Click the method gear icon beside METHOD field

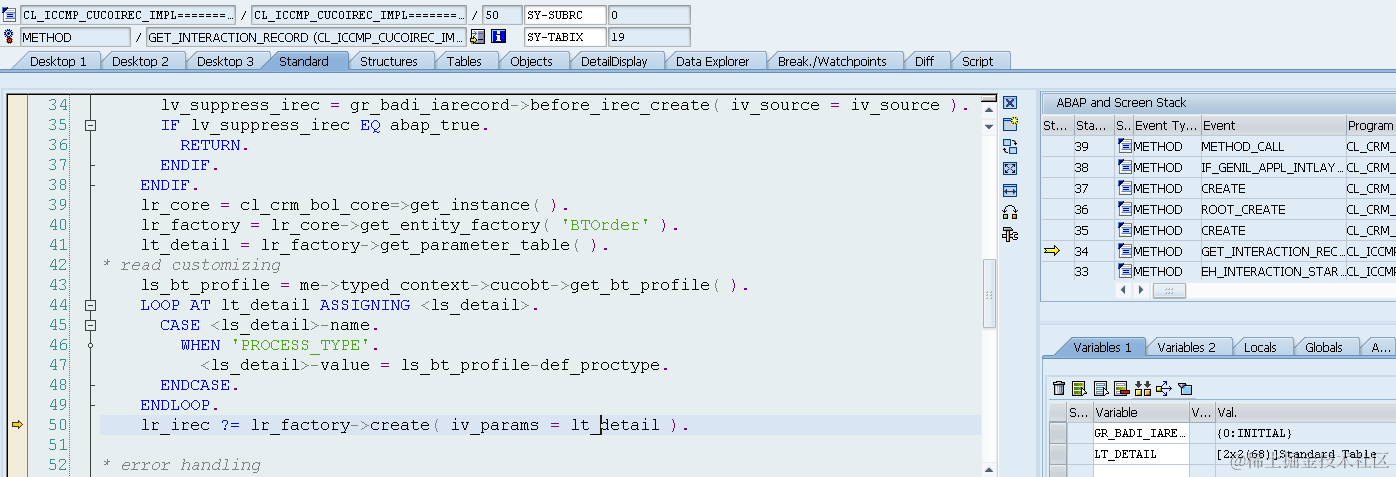click(10, 37)
